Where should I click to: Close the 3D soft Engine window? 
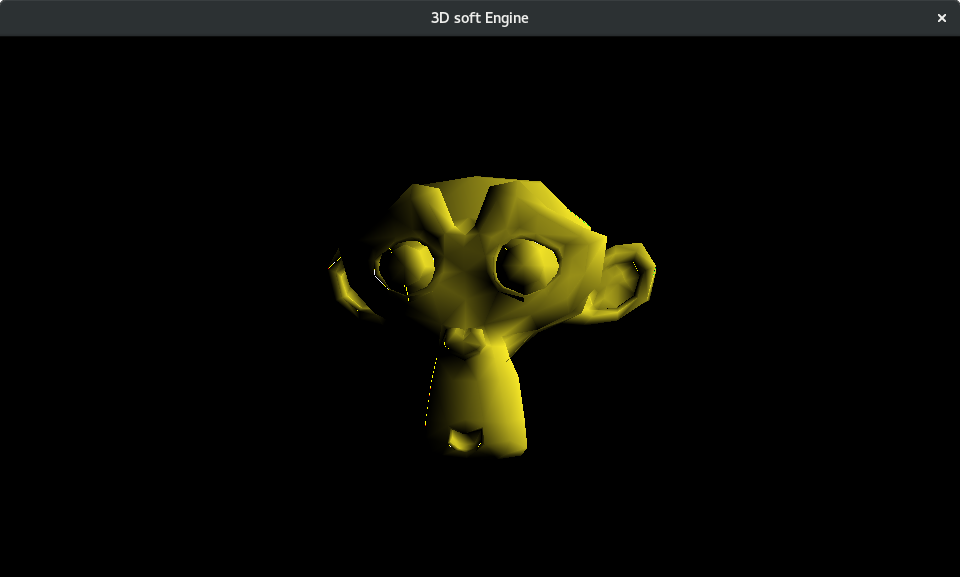coord(942,18)
